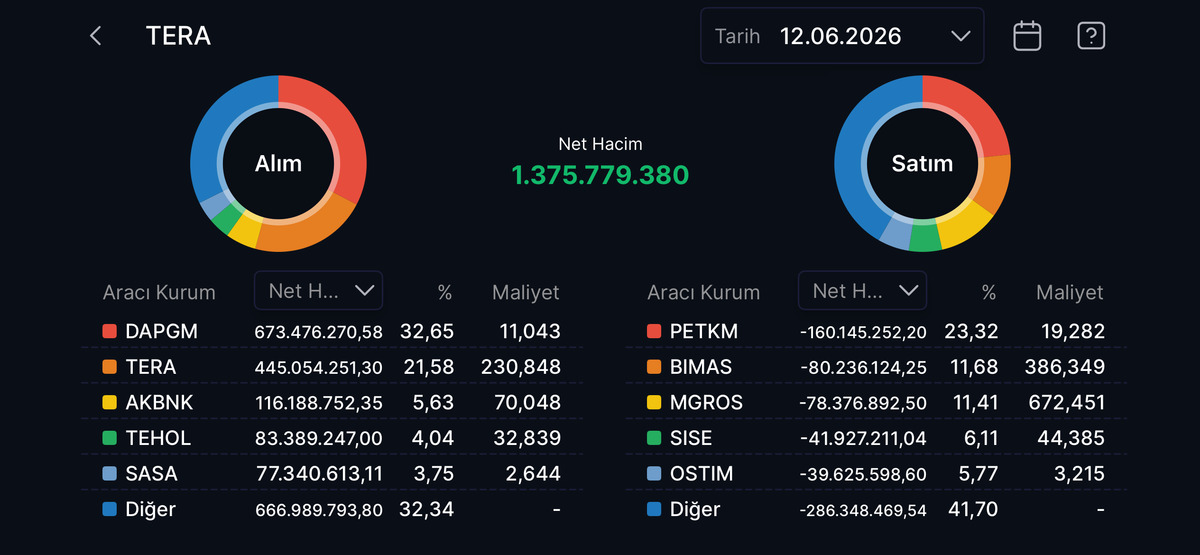
Task: Click the PETKM red color swatch
Action: (654, 331)
